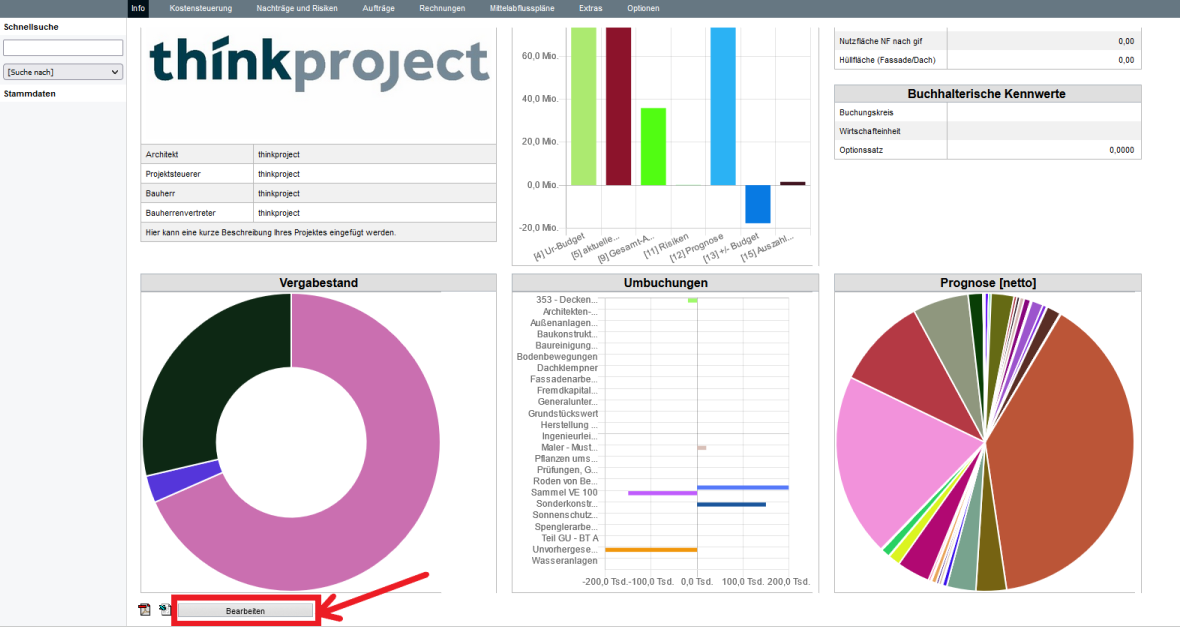Click the Dachklempner axis label
Viewport: 1180px width, 627px height.
567,368
